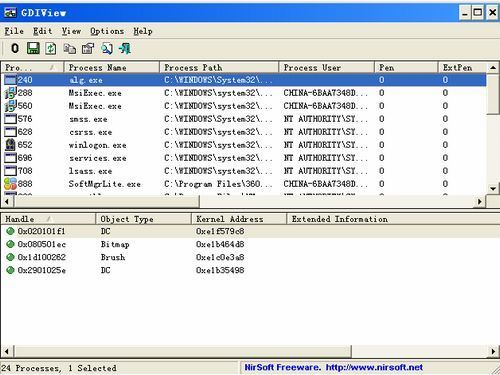The height and width of the screenshot is (375, 500).
Task: Click the handle list scroll right arrow
Action: point(493,351)
